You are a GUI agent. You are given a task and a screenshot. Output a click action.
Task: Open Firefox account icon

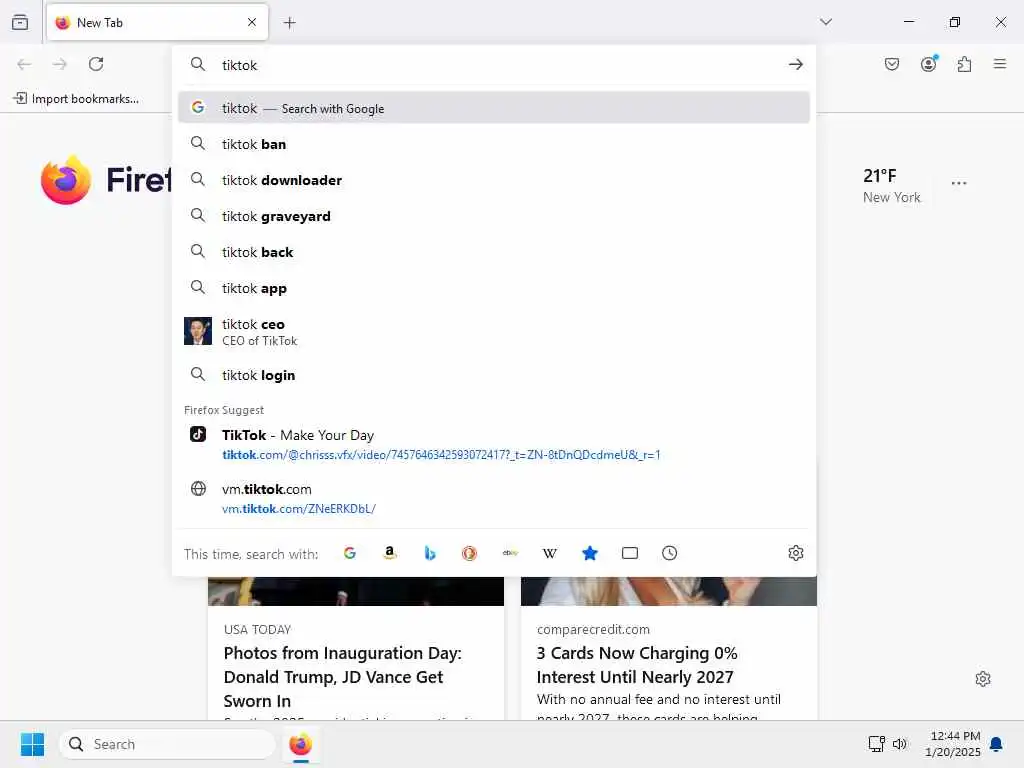(x=929, y=64)
